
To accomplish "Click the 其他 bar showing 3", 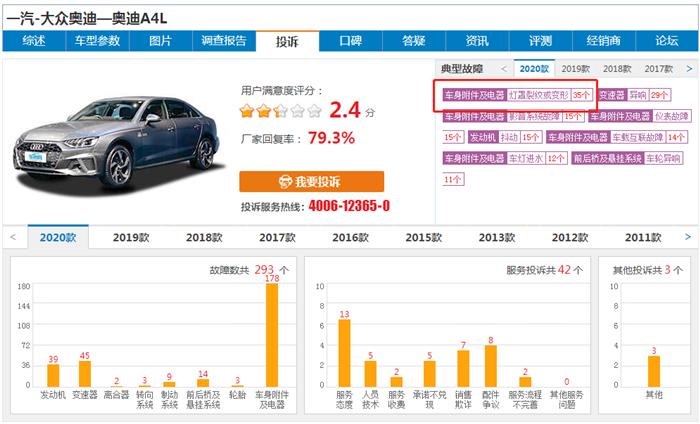I will click(654, 371).
